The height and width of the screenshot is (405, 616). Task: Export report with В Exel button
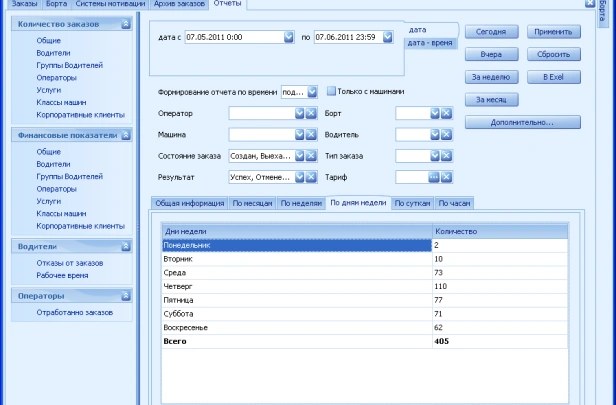(556, 76)
